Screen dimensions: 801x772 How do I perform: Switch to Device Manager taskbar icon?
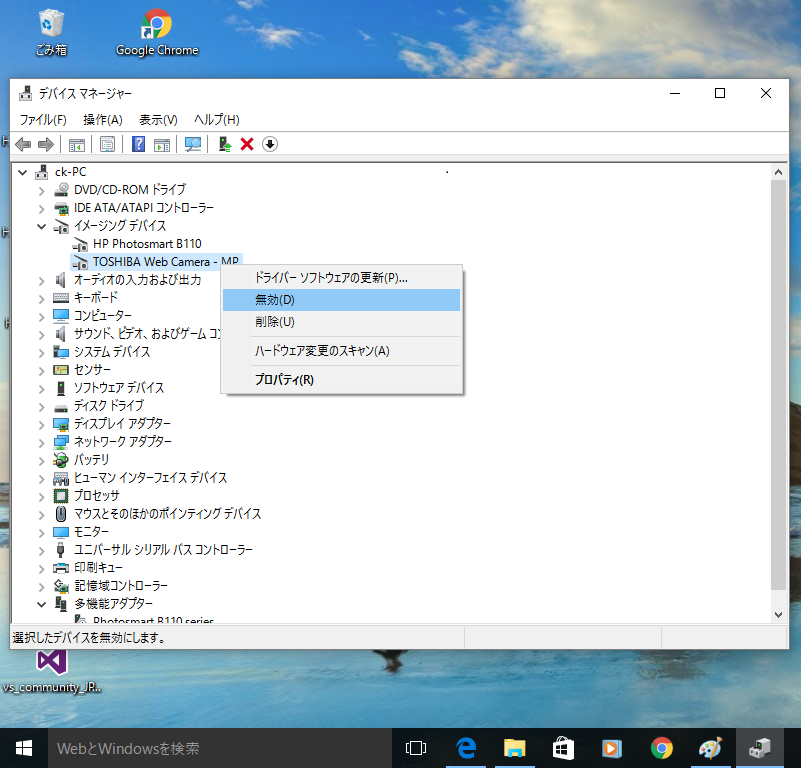(759, 748)
